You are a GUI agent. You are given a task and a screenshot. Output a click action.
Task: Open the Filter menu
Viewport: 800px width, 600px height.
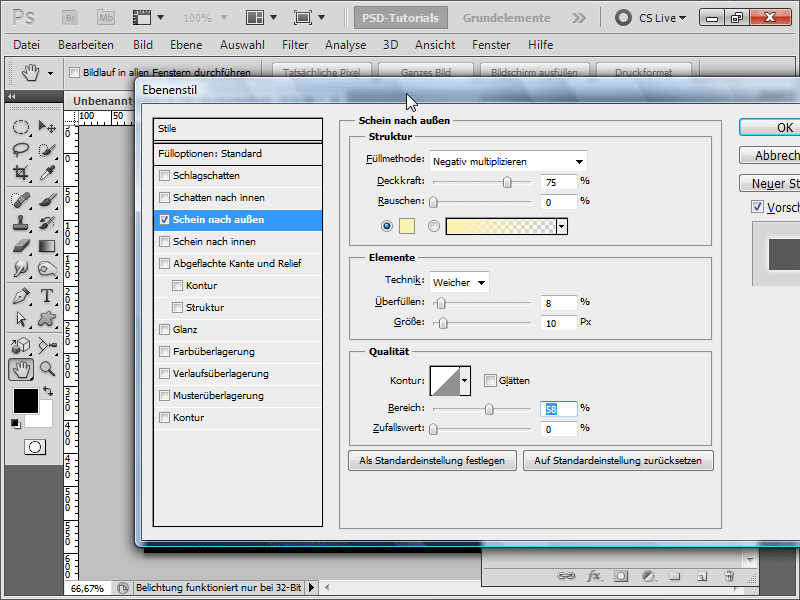295,45
